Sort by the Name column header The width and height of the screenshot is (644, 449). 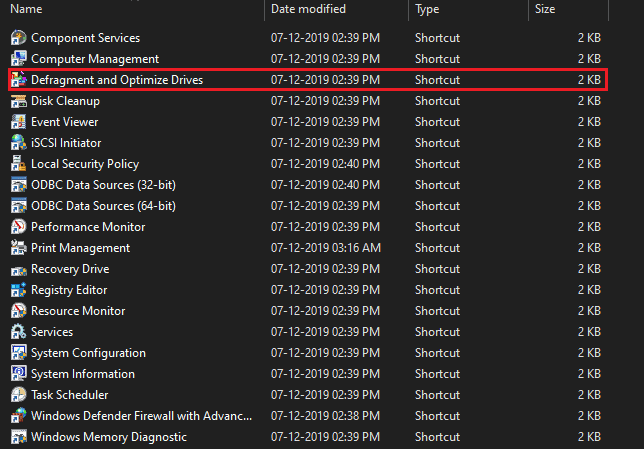(x=26, y=9)
